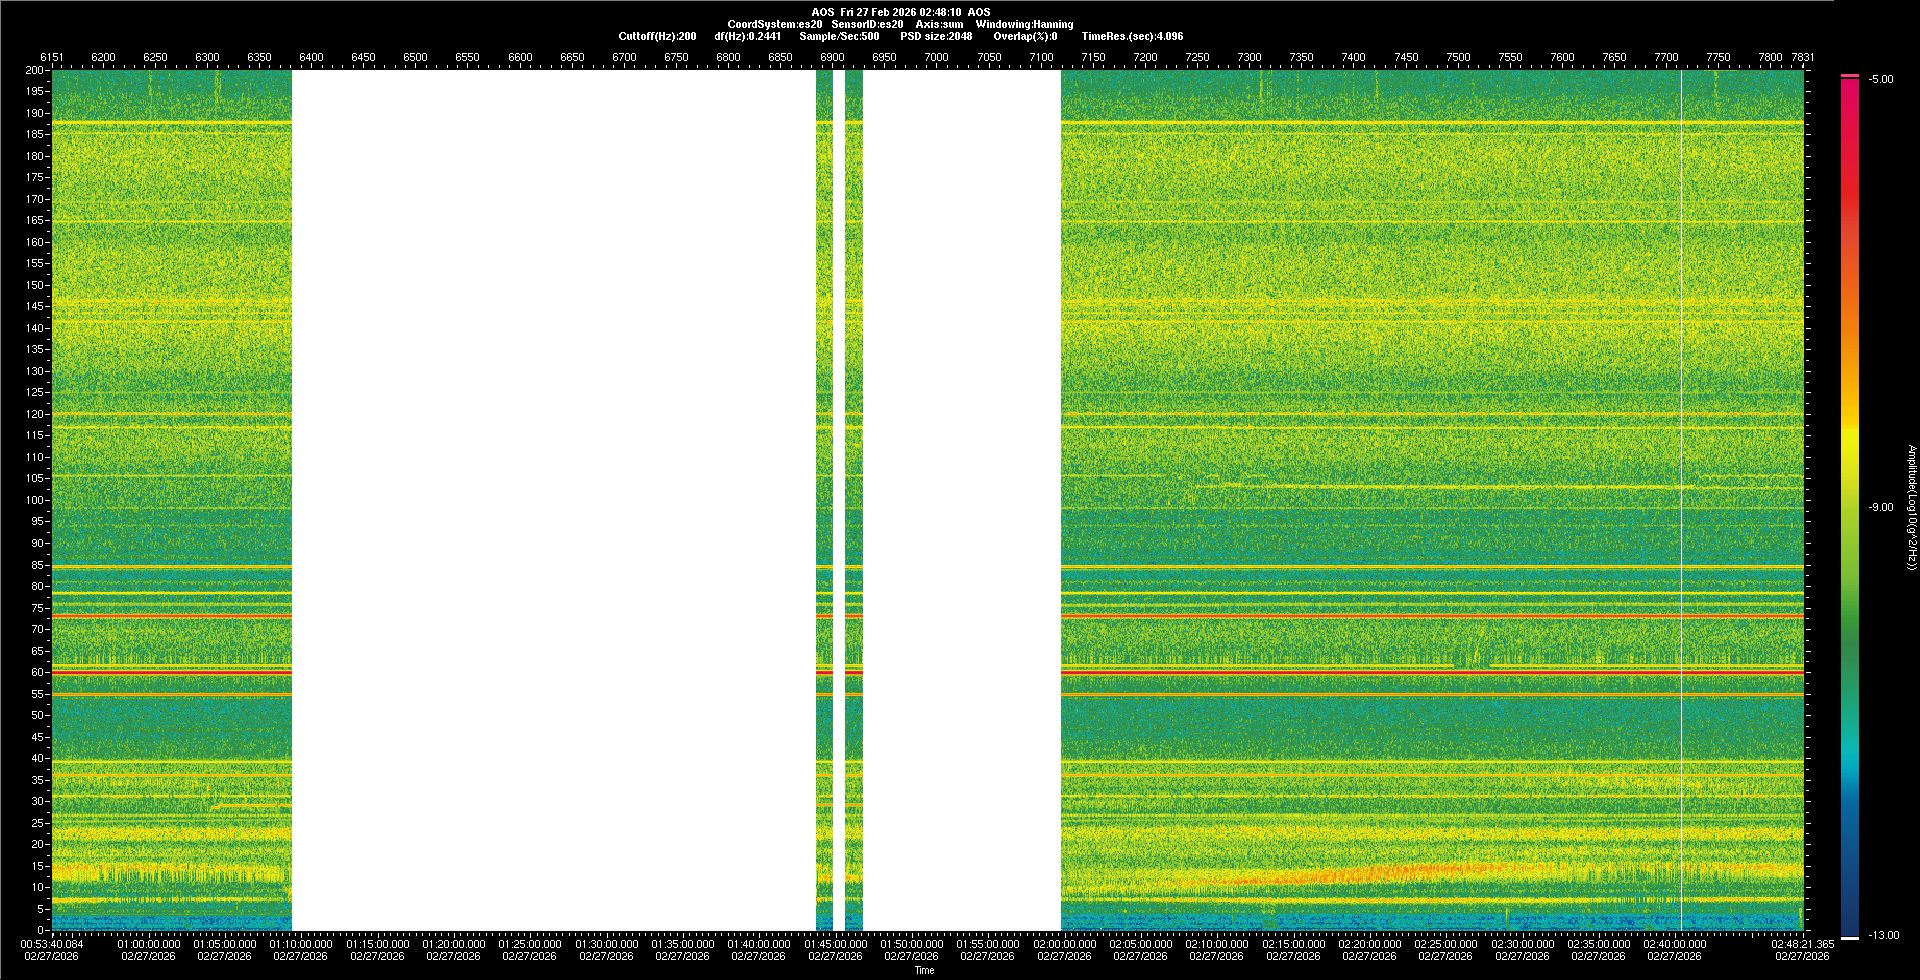This screenshot has width=1920, height=980.
Task: Click the white bottom marker on the colorbar
Action: (1850, 938)
